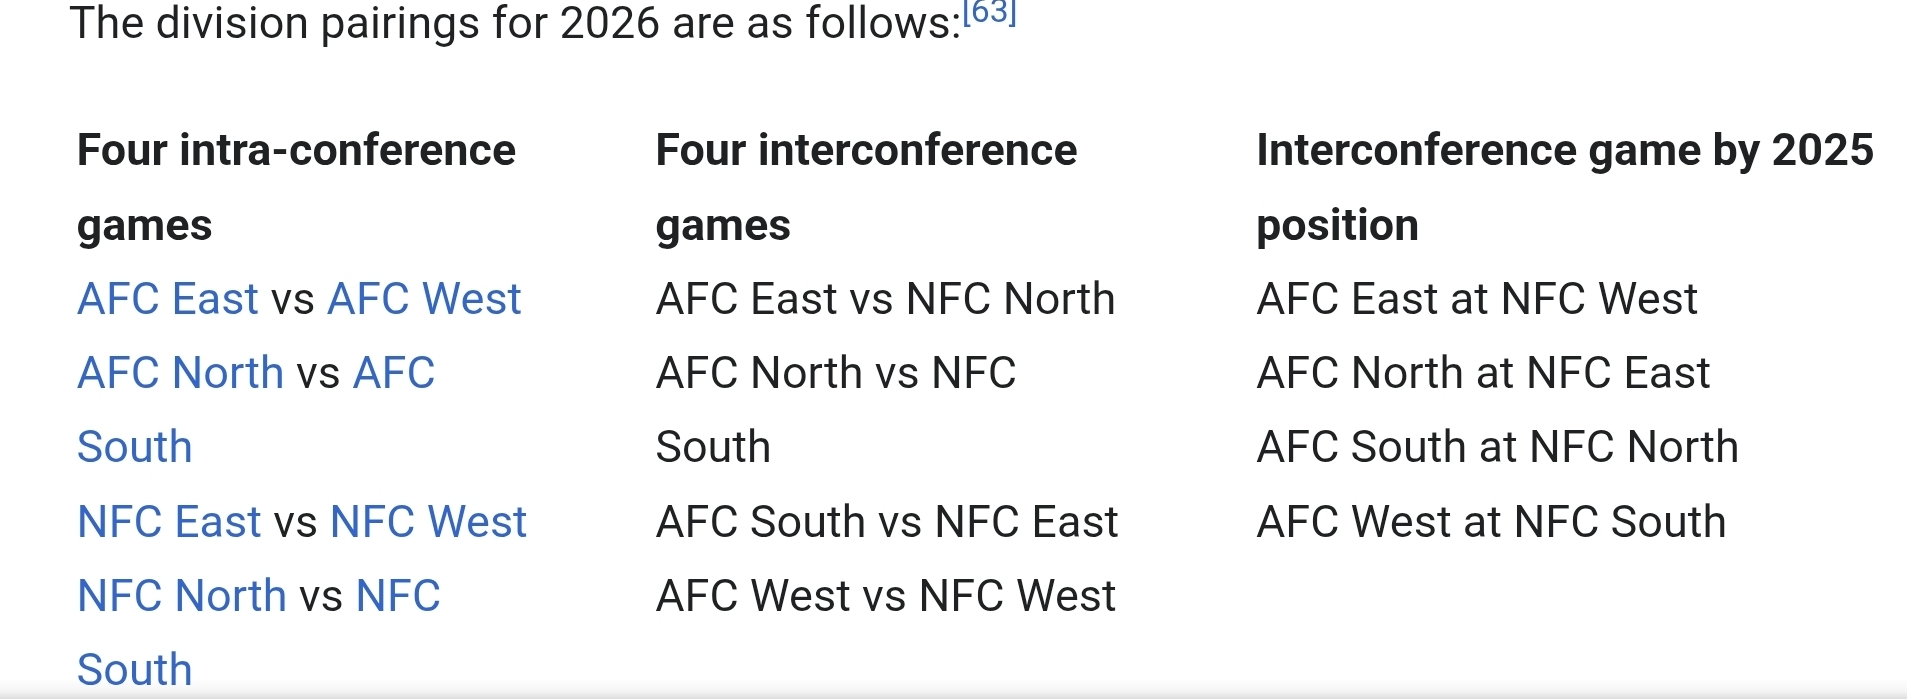The image size is (1907, 699).
Task: Click the "AFC West vs NFC West" text
Action: pos(885,596)
